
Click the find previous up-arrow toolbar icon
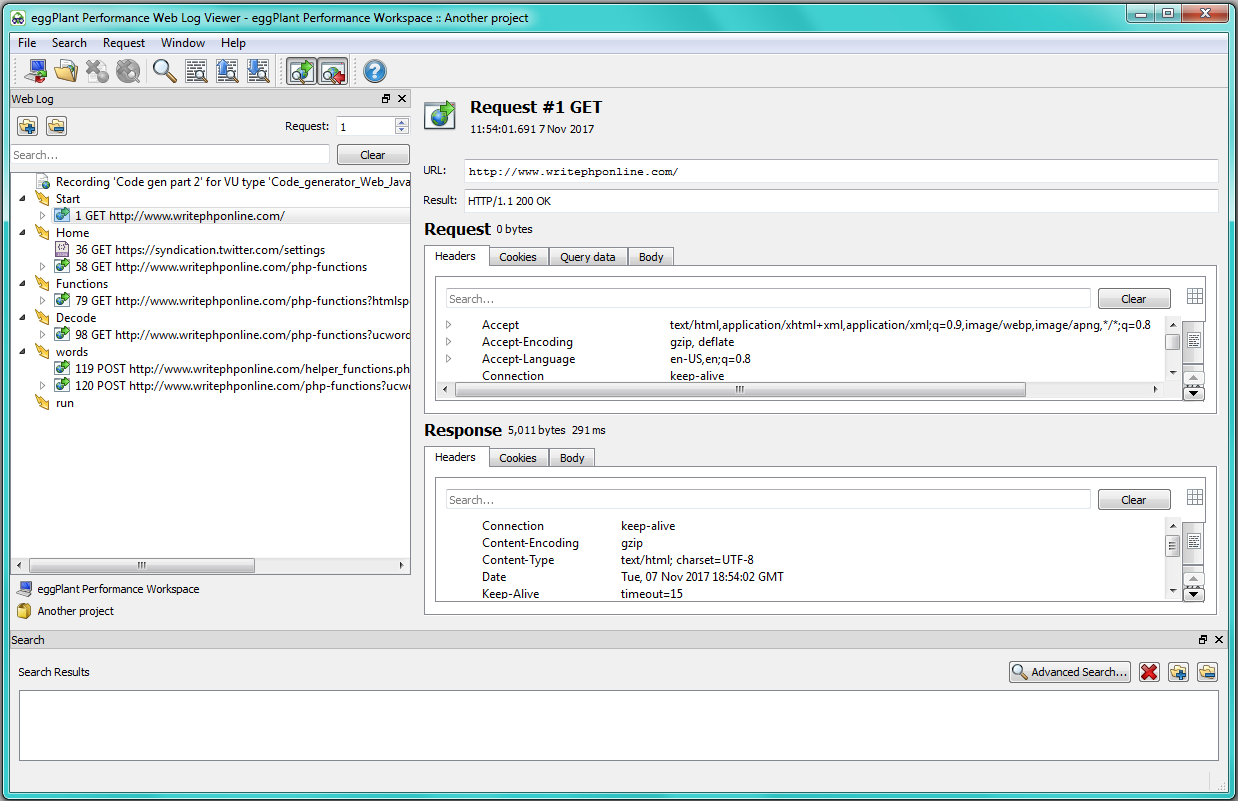click(x=227, y=71)
